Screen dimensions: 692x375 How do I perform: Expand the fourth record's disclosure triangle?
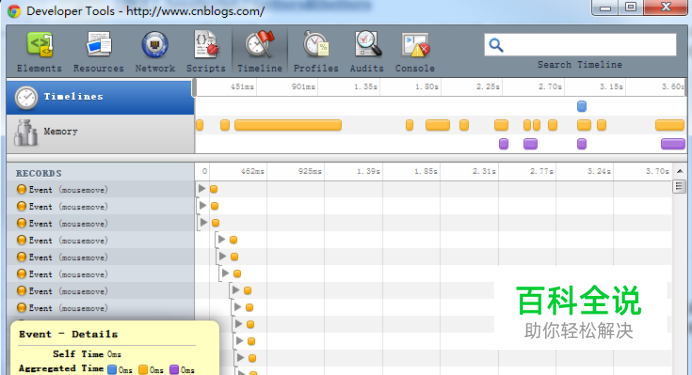click(x=222, y=239)
